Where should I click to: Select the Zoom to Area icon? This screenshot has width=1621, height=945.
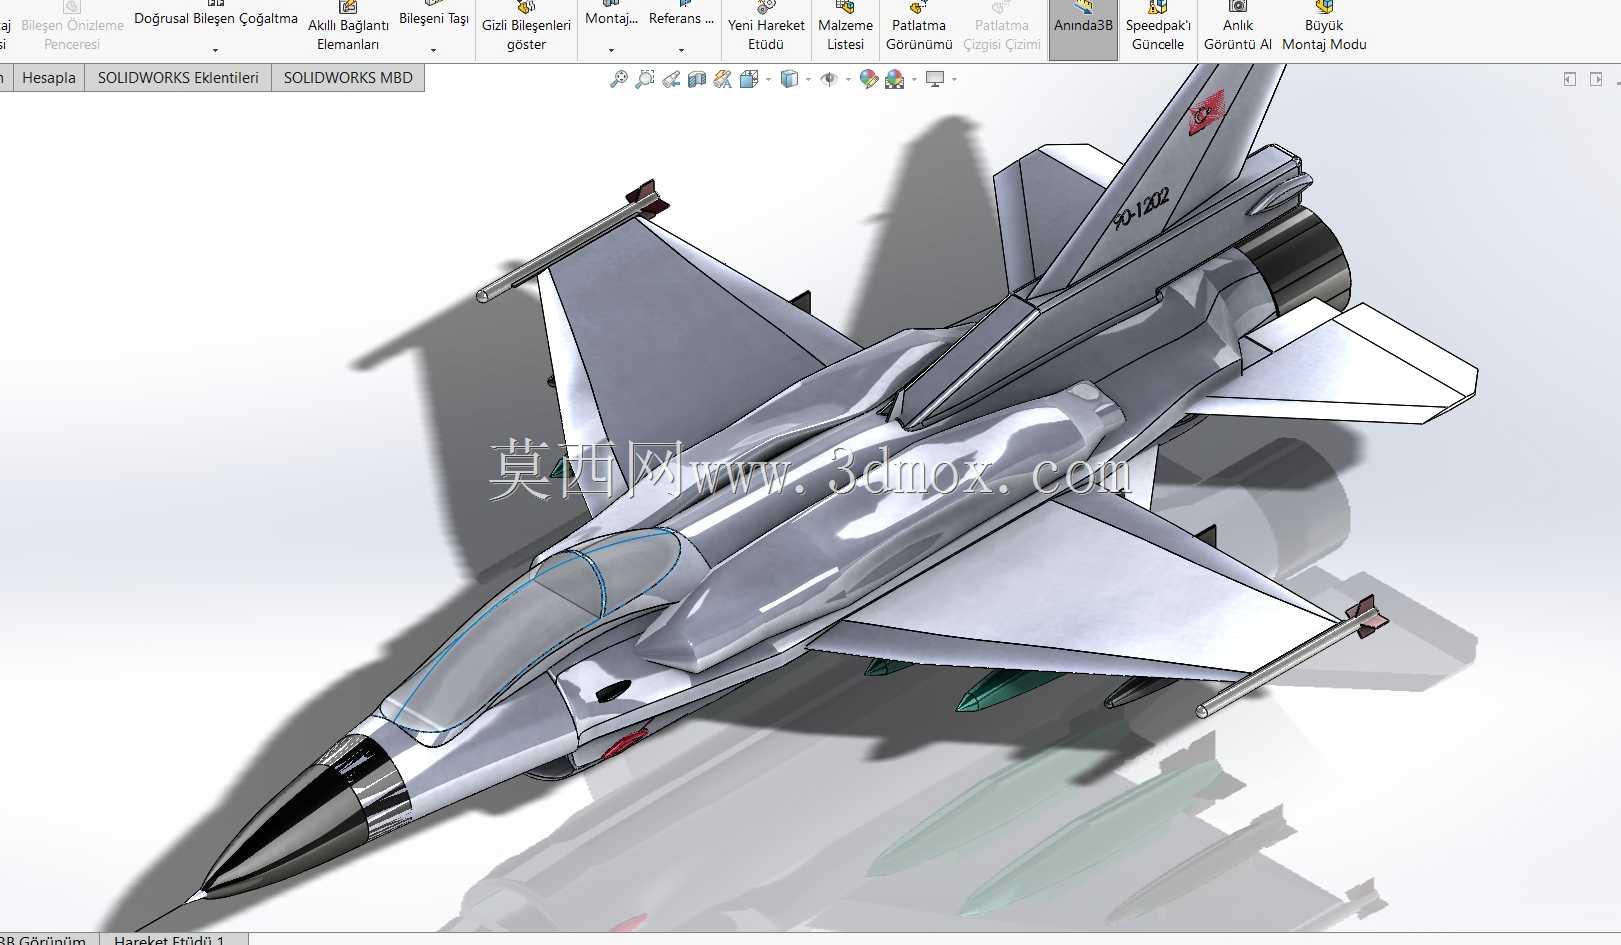pos(645,79)
